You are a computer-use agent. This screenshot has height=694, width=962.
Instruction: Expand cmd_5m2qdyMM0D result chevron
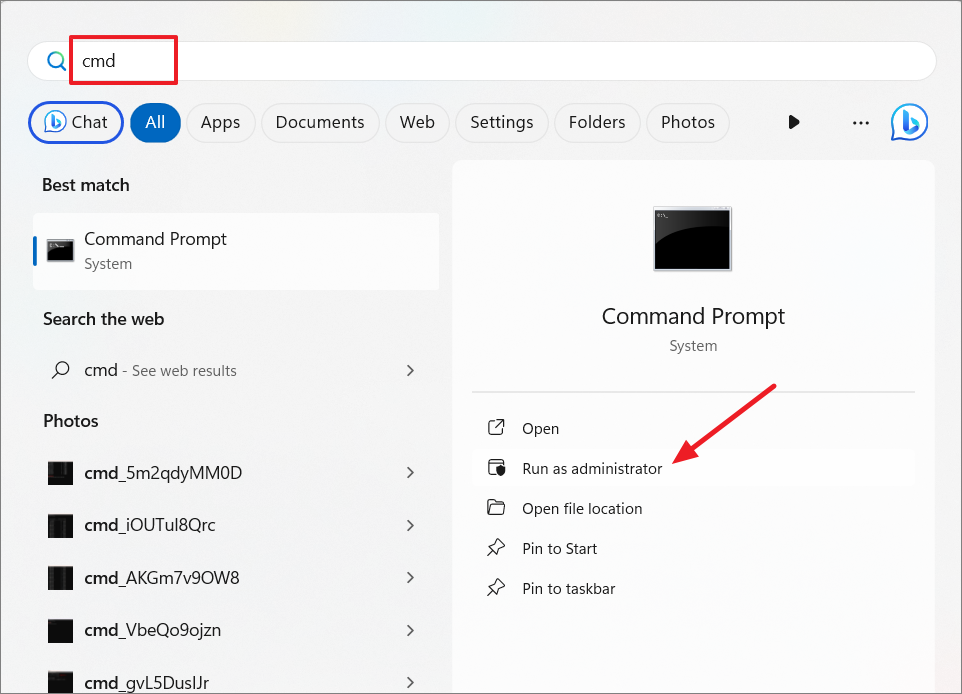pyautogui.click(x=410, y=472)
